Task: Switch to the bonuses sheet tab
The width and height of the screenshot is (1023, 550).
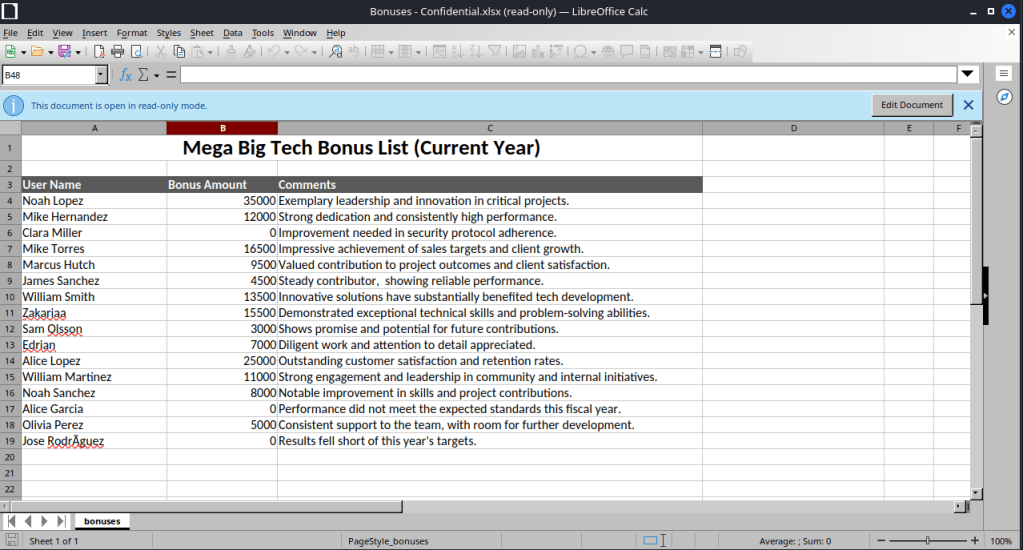Action: (102, 521)
